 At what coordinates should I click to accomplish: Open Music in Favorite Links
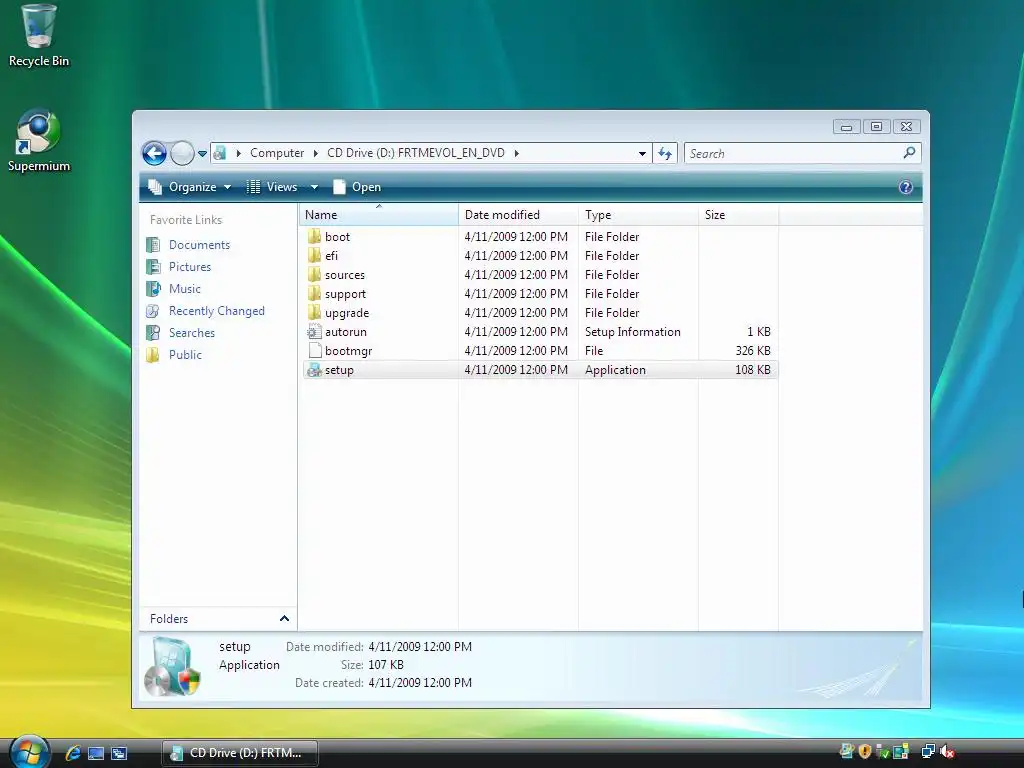(174, 289)
